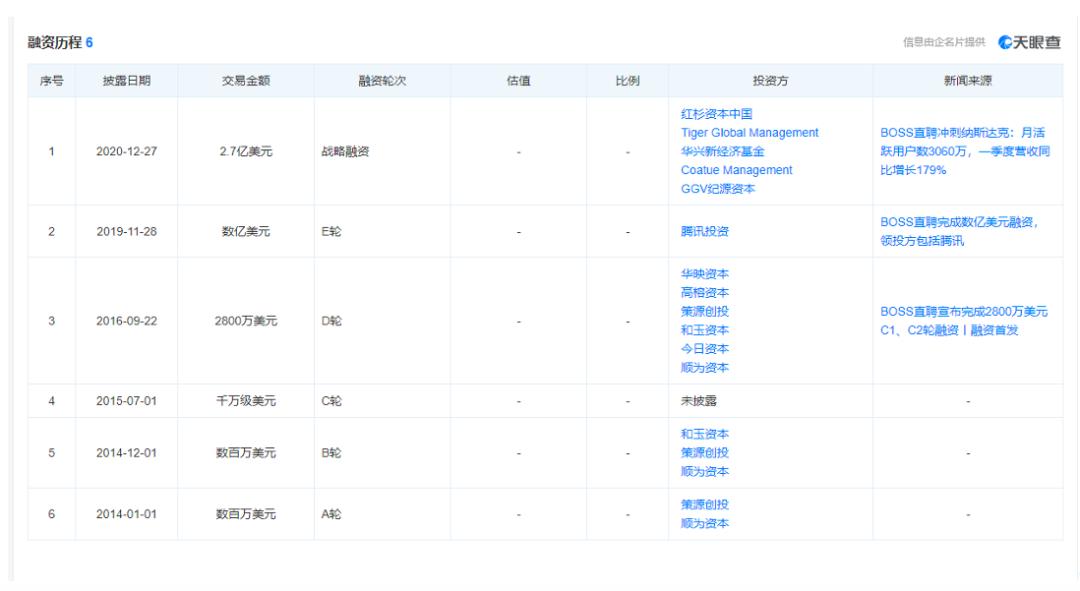This screenshot has height=591, width=1080.
Task: Click 策源创投 in the D轮 row
Action: [x=704, y=311]
